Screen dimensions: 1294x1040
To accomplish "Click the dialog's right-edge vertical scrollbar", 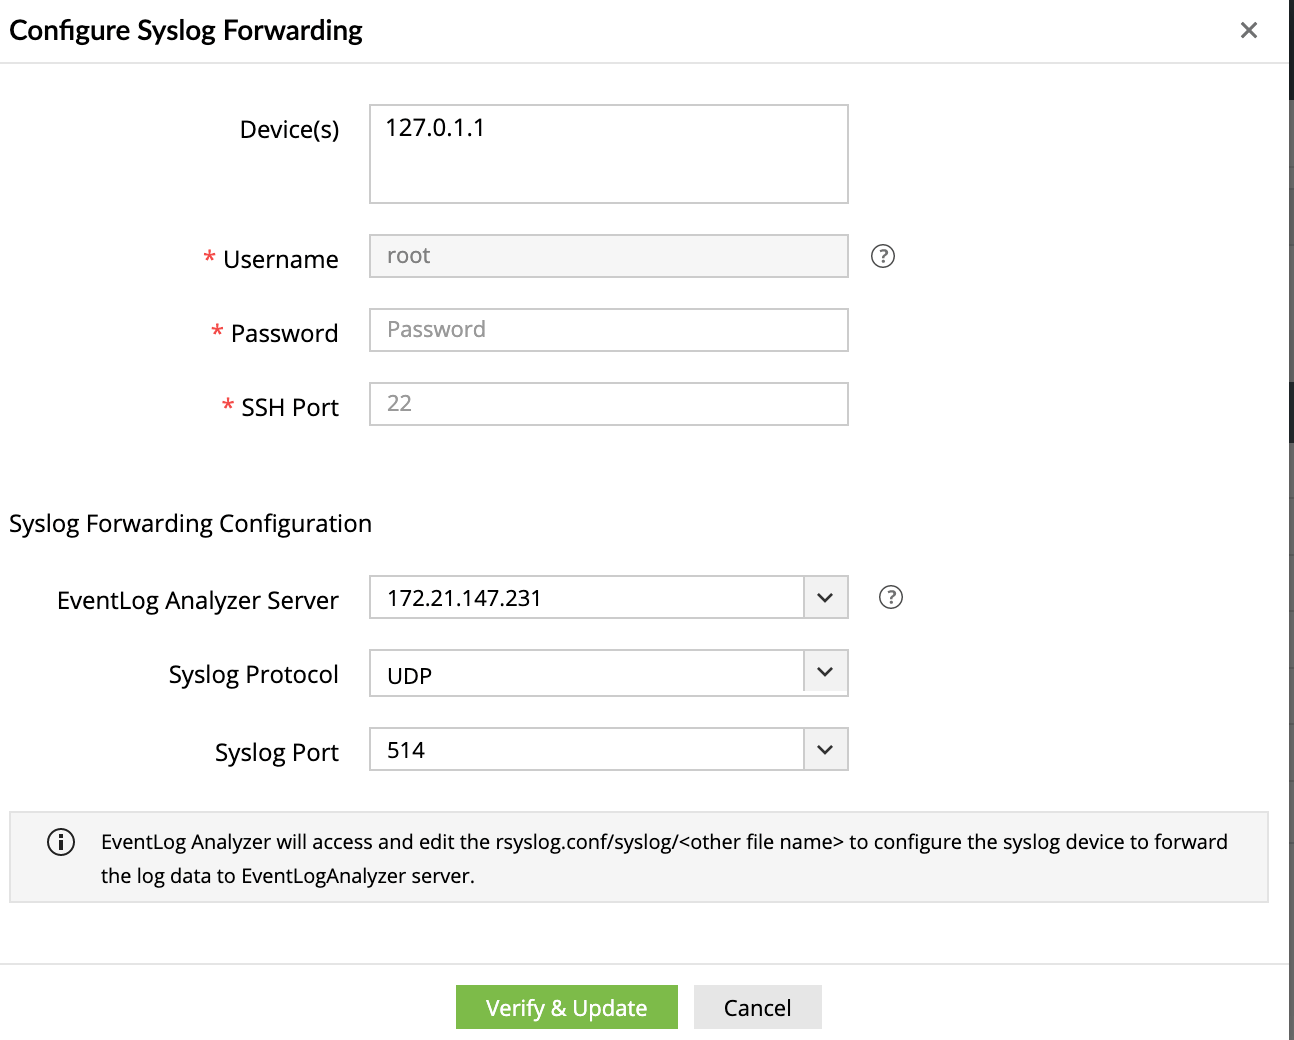I will tap(1291, 410).
